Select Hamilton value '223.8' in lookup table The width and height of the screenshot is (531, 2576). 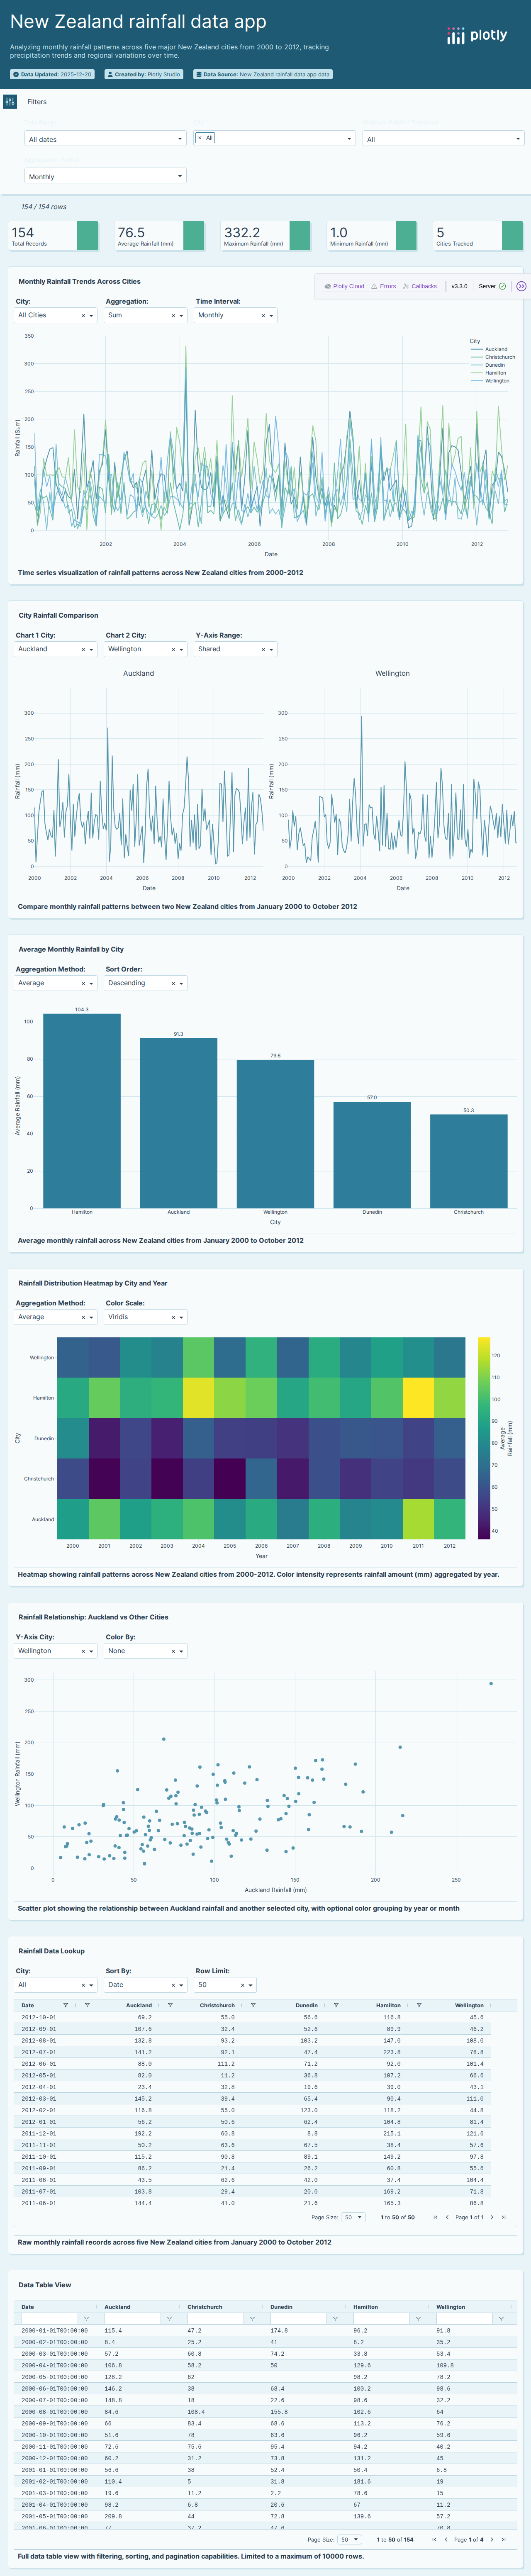click(392, 2052)
